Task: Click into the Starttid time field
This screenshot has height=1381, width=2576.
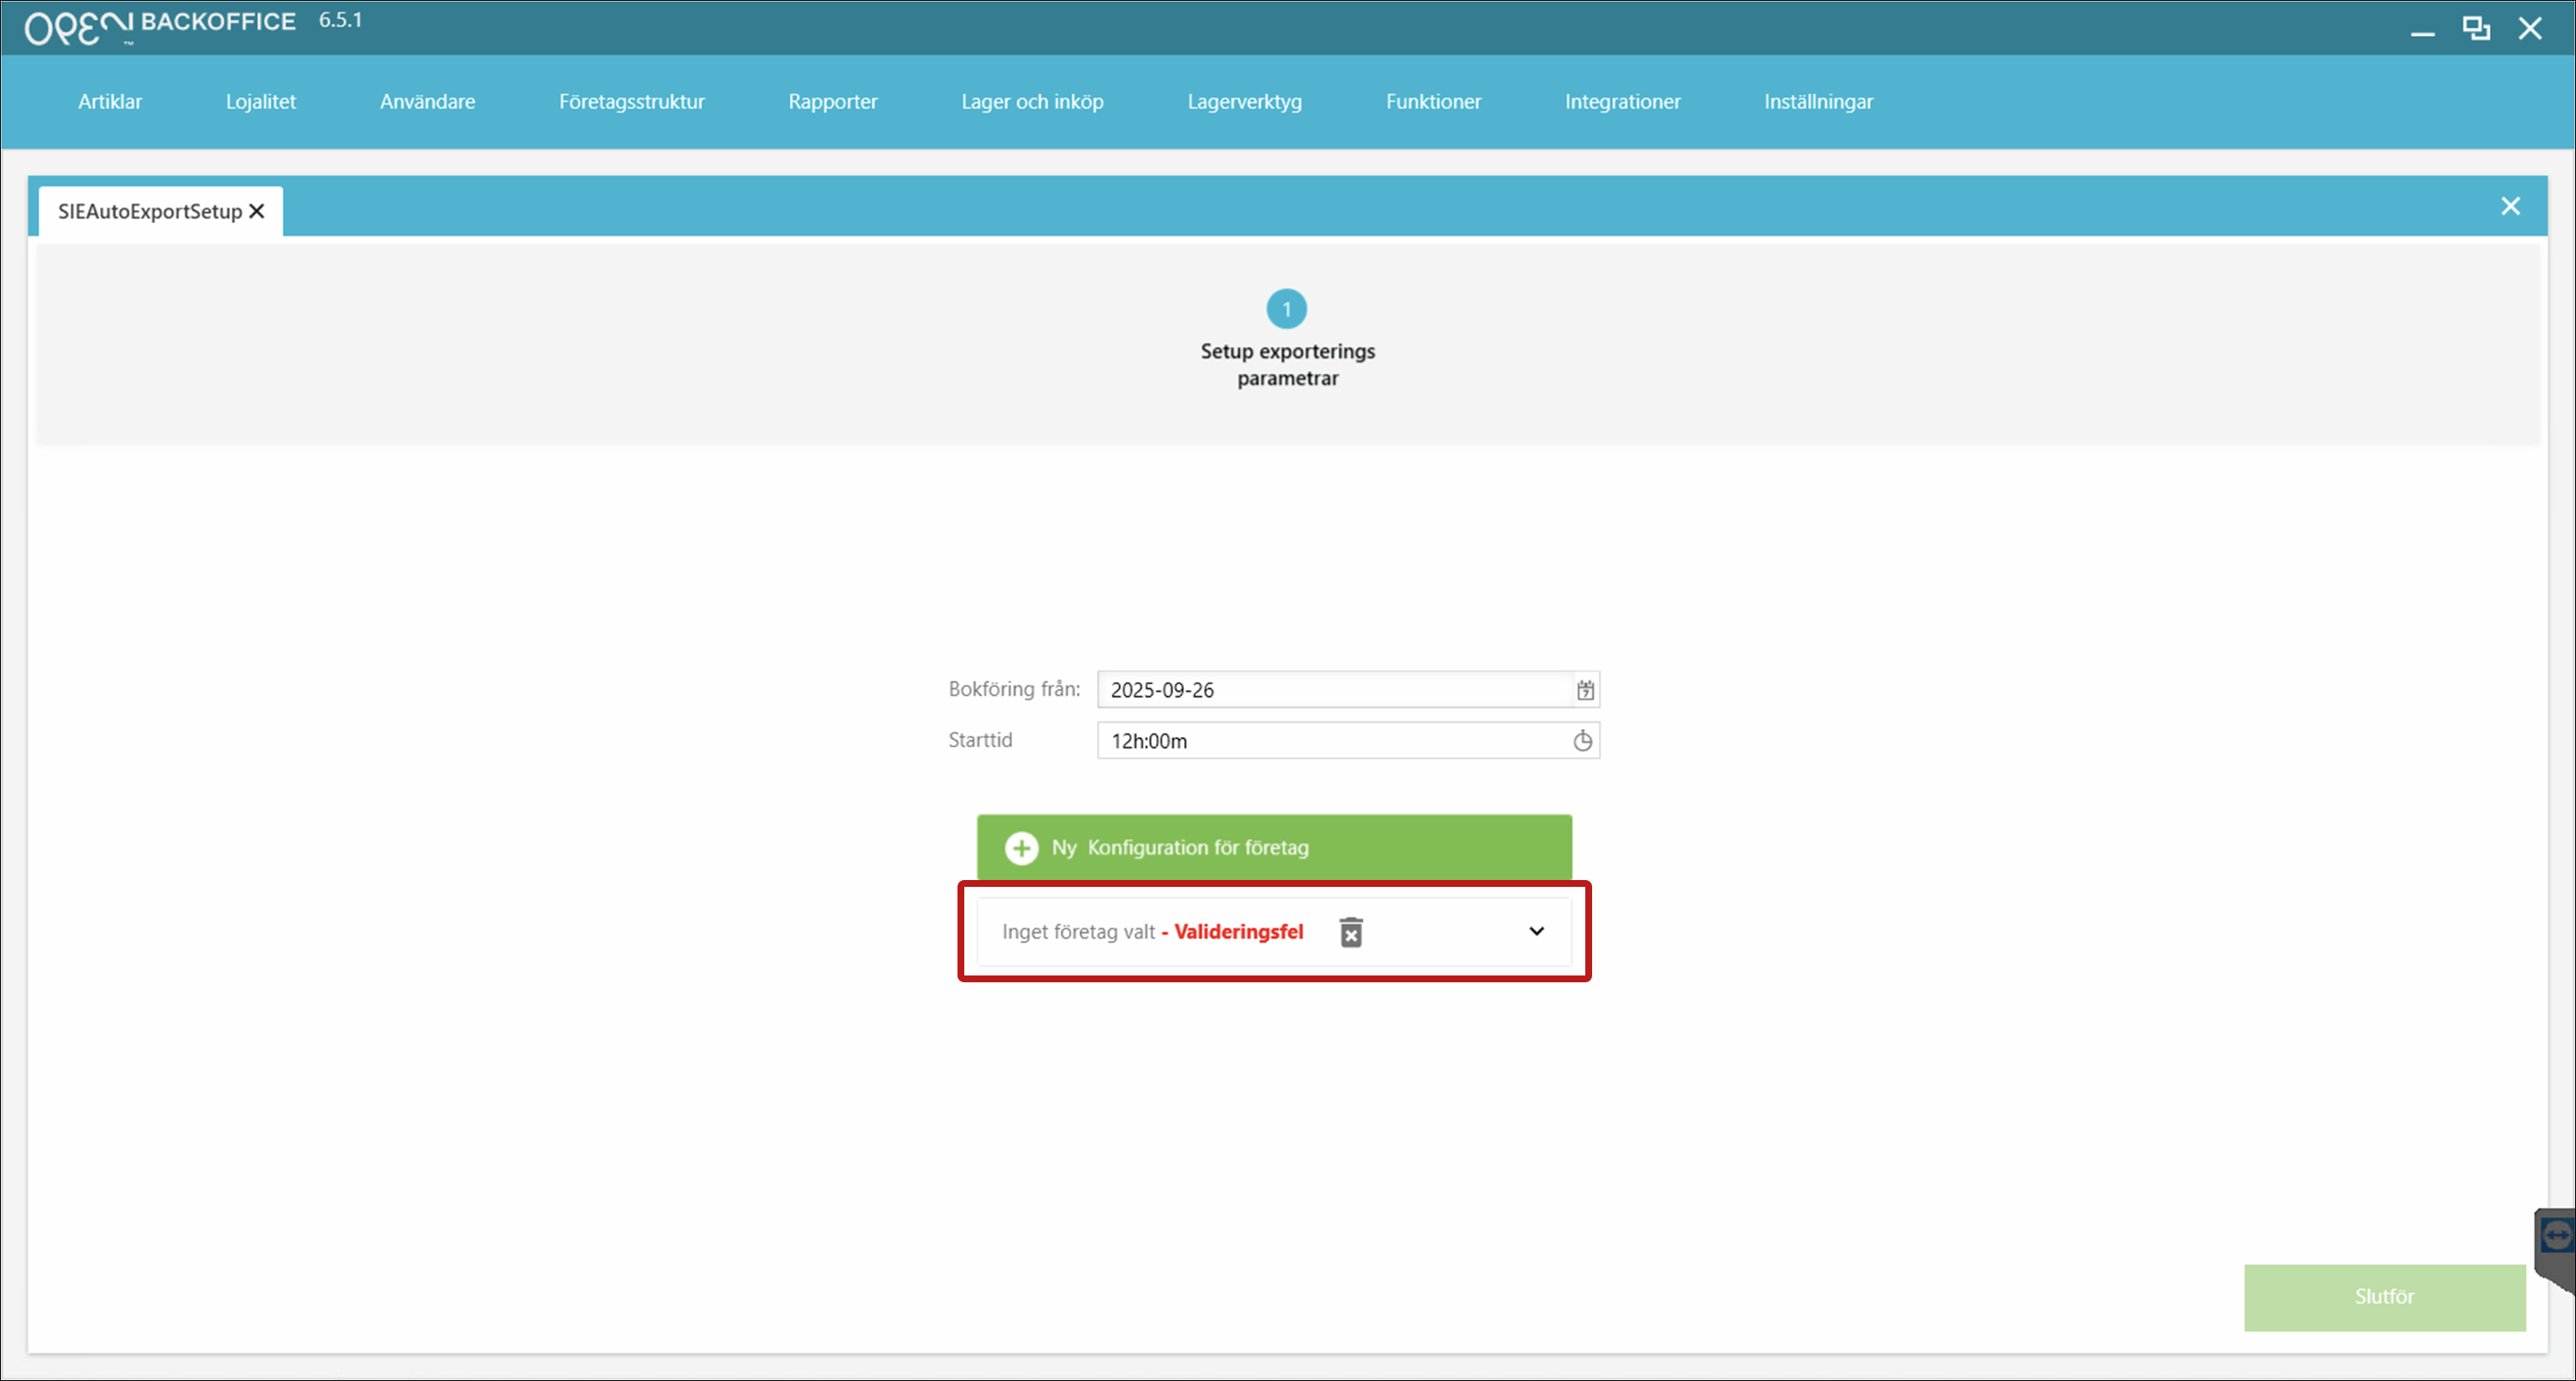Action: 1335,741
